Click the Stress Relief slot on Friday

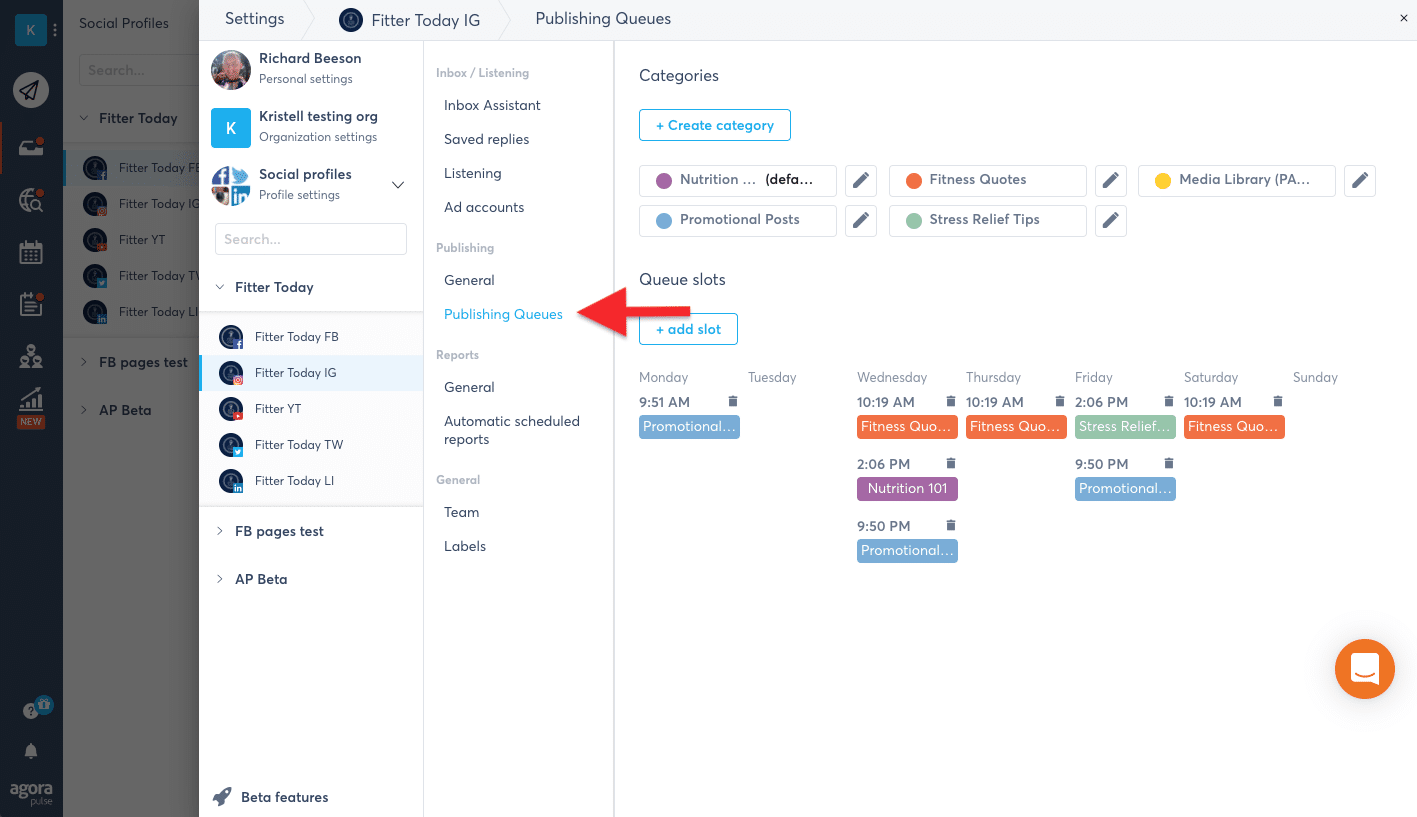tap(1125, 427)
